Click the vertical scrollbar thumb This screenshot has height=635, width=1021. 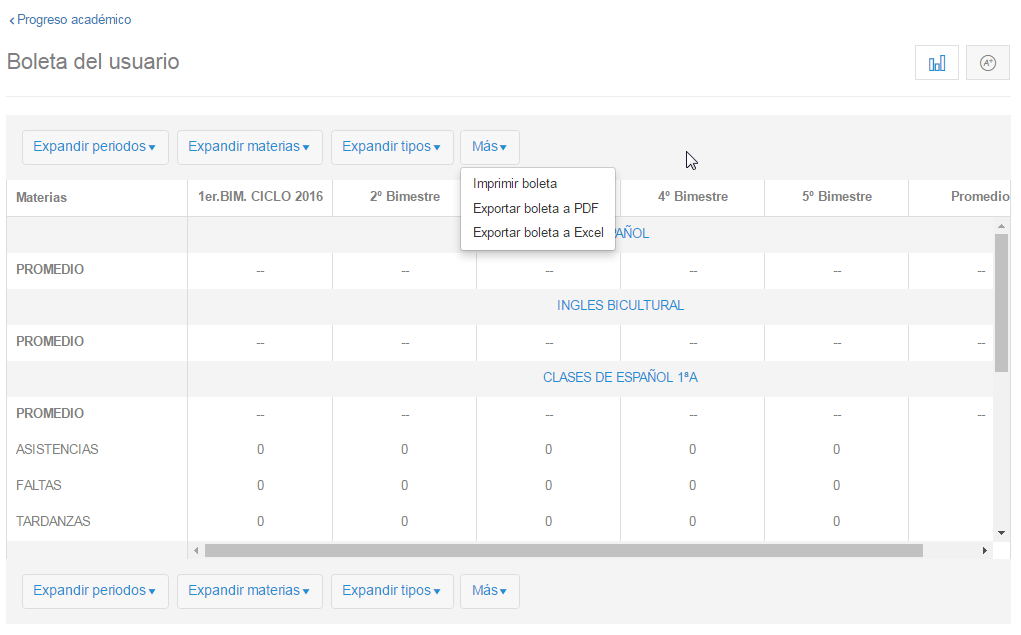tap(1001, 300)
